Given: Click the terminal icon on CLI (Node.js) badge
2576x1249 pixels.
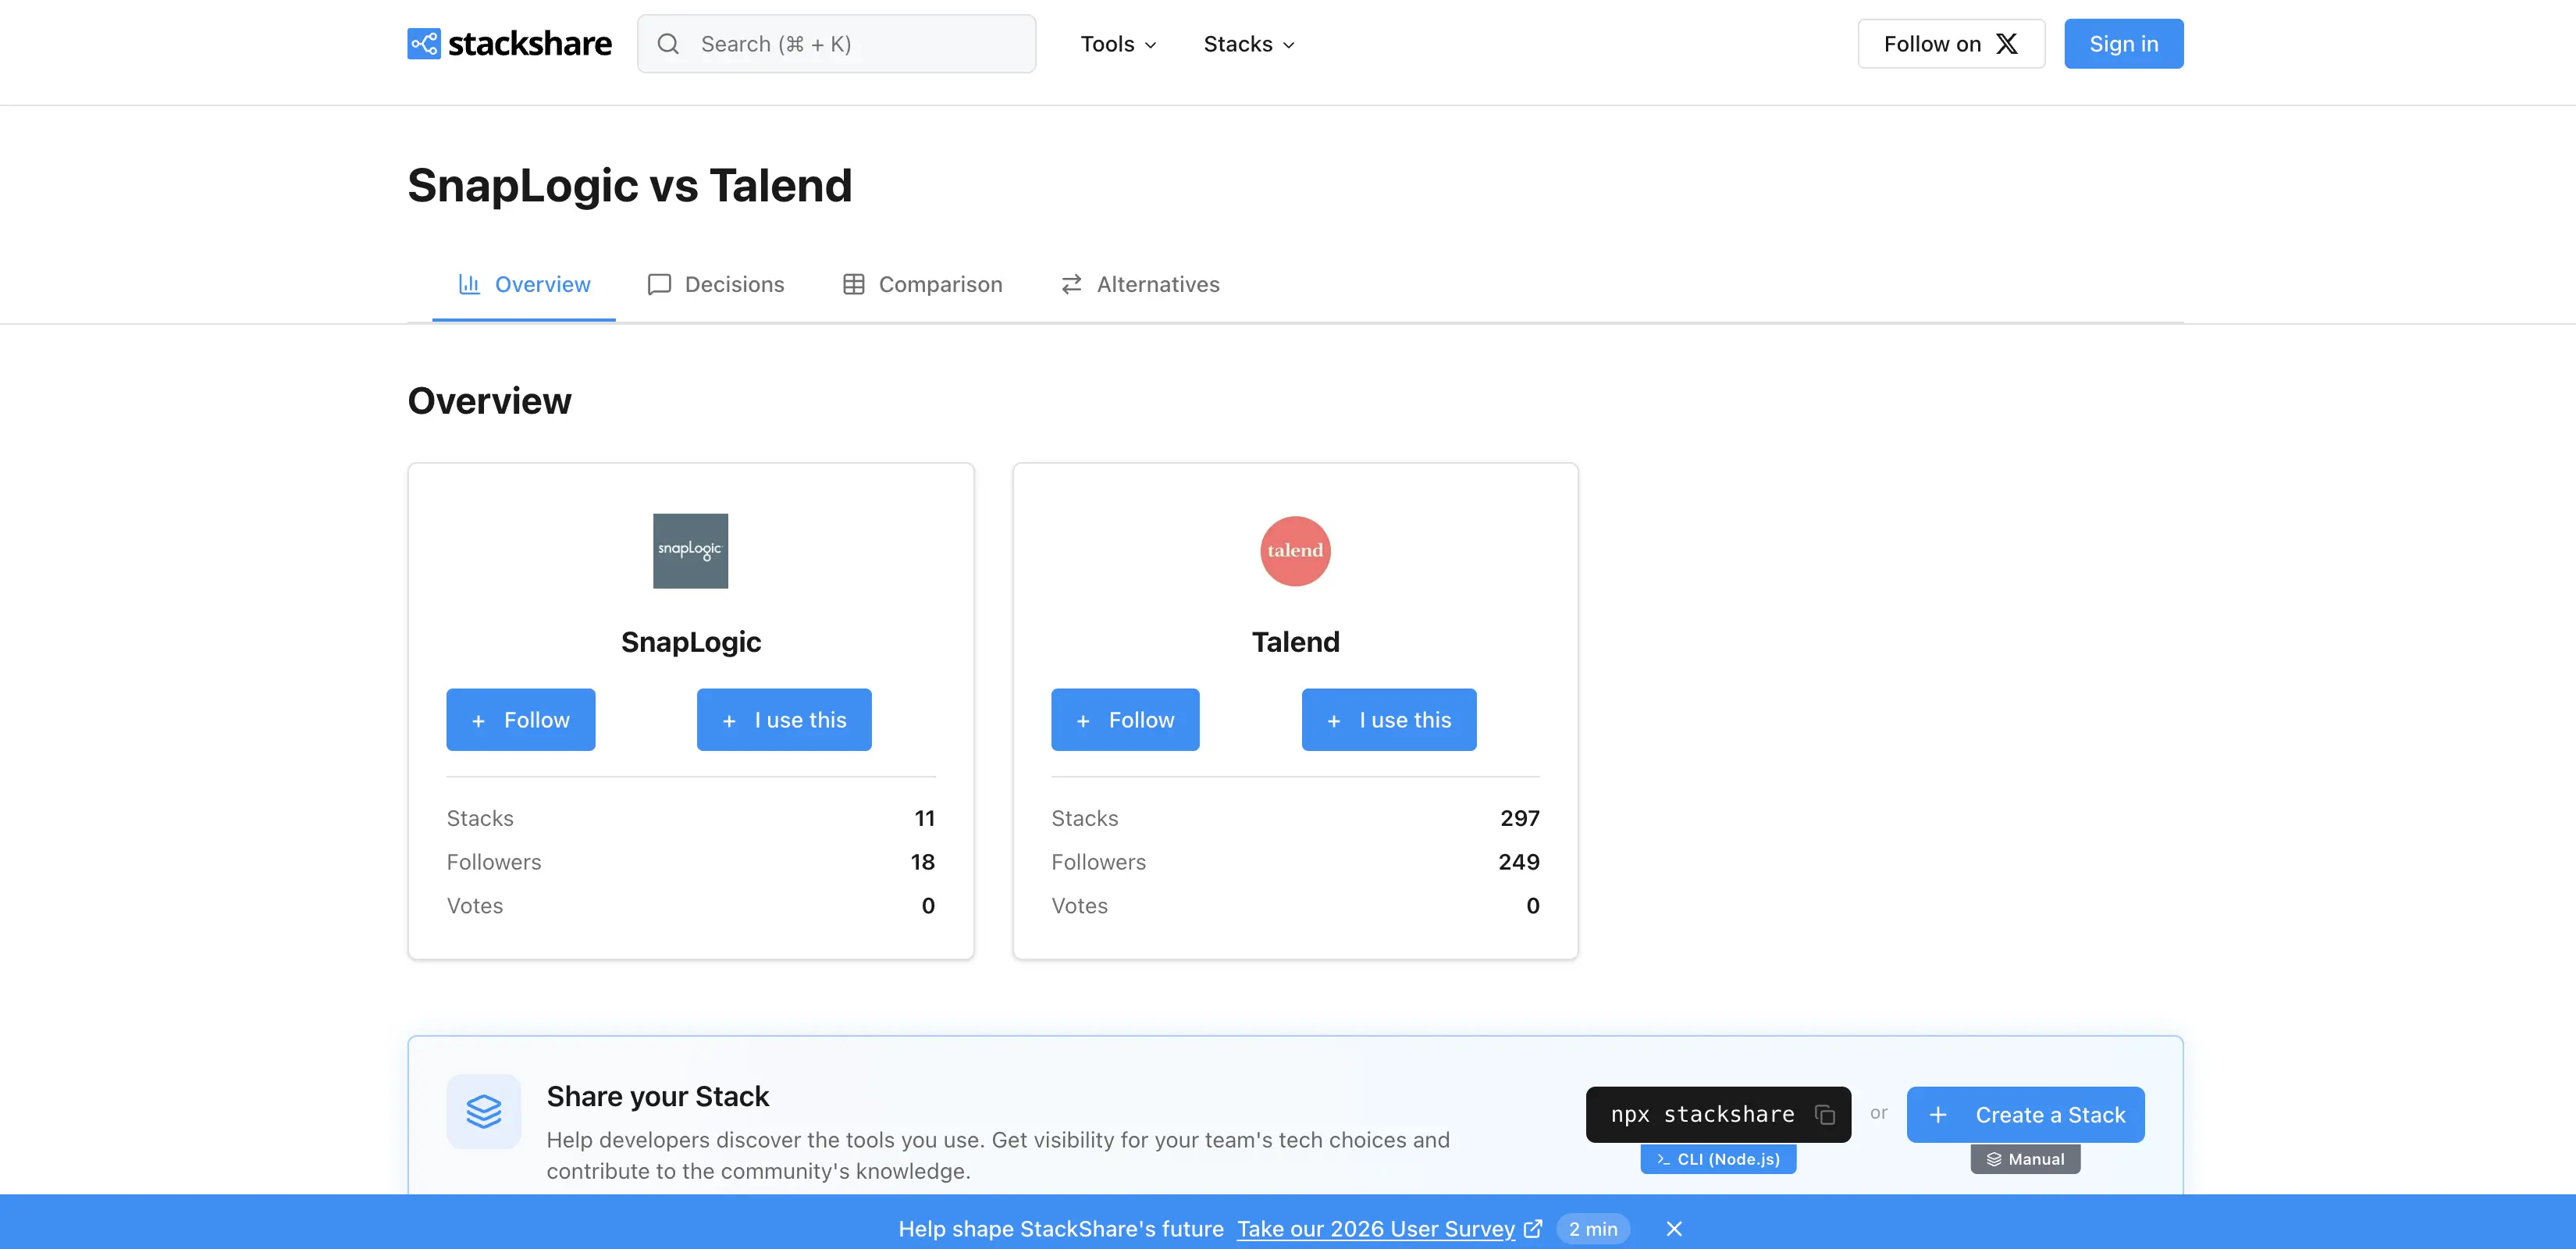Looking at the screenshot, I should [x=1663, y=1159].
